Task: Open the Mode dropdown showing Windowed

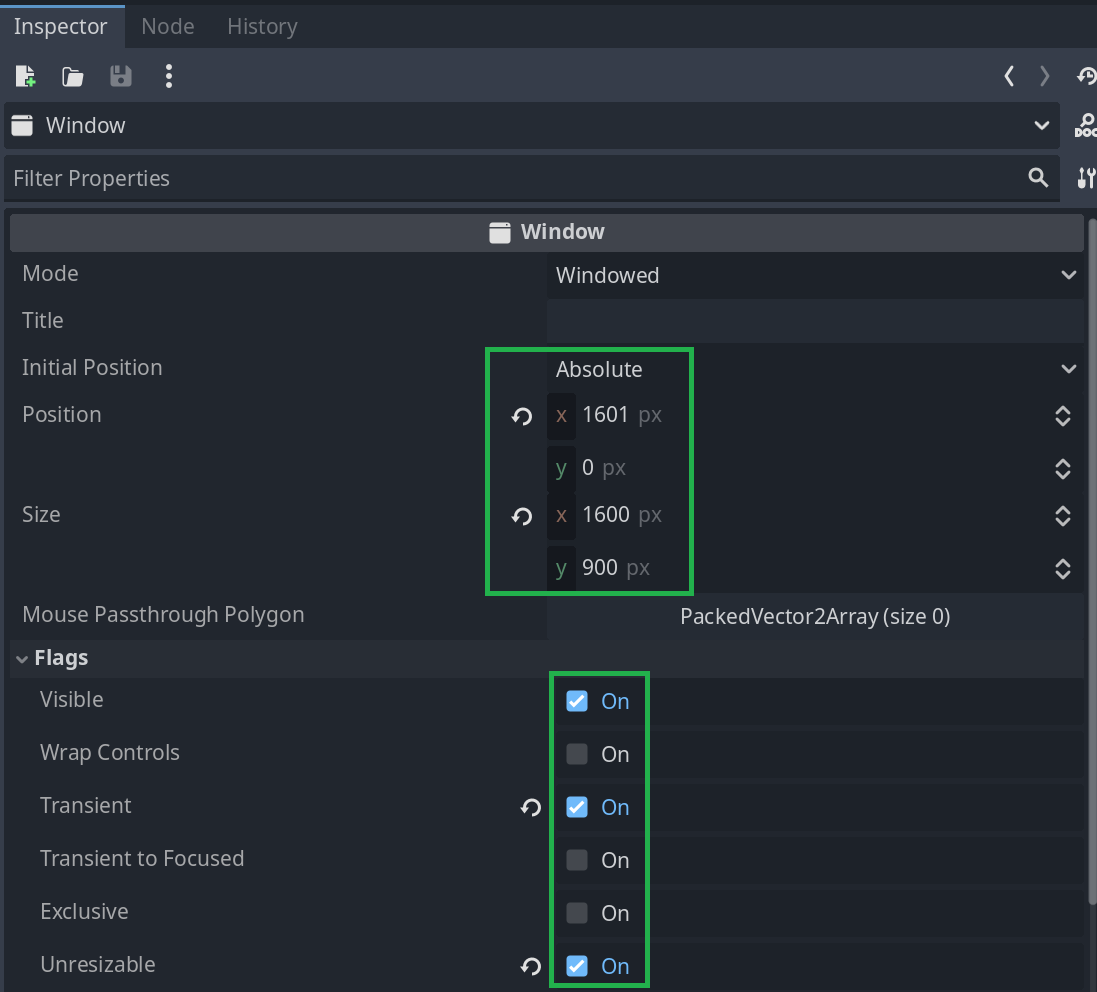Action: (815, 275)
